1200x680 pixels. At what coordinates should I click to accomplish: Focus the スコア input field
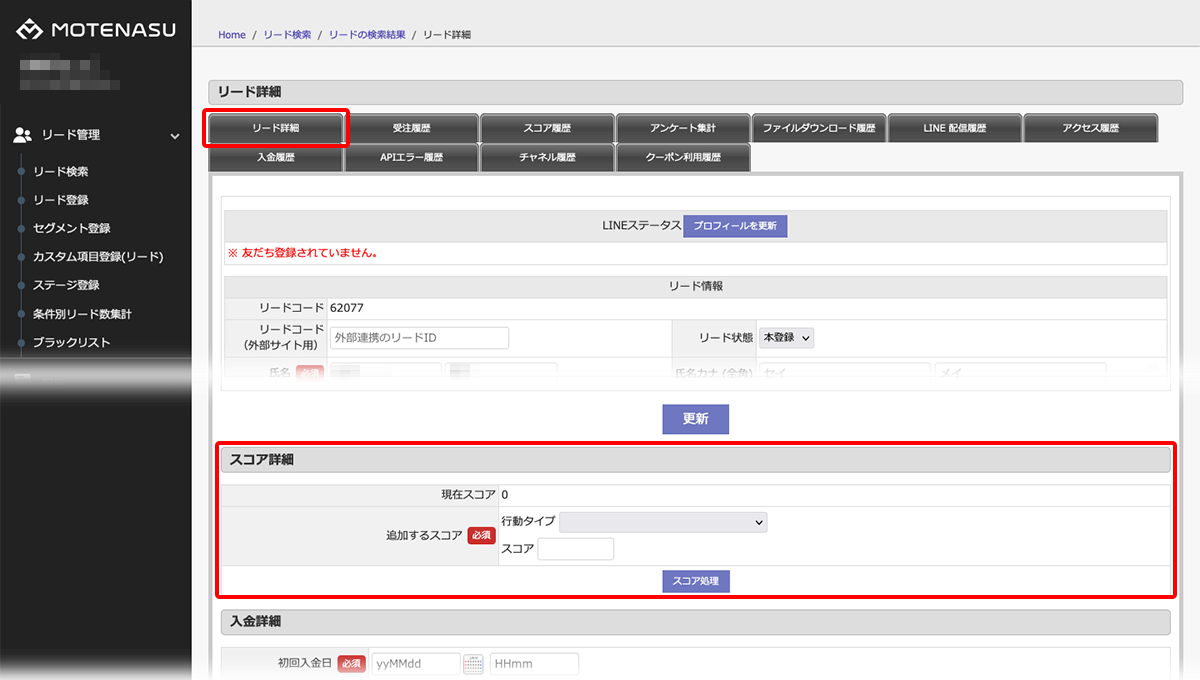575,549
